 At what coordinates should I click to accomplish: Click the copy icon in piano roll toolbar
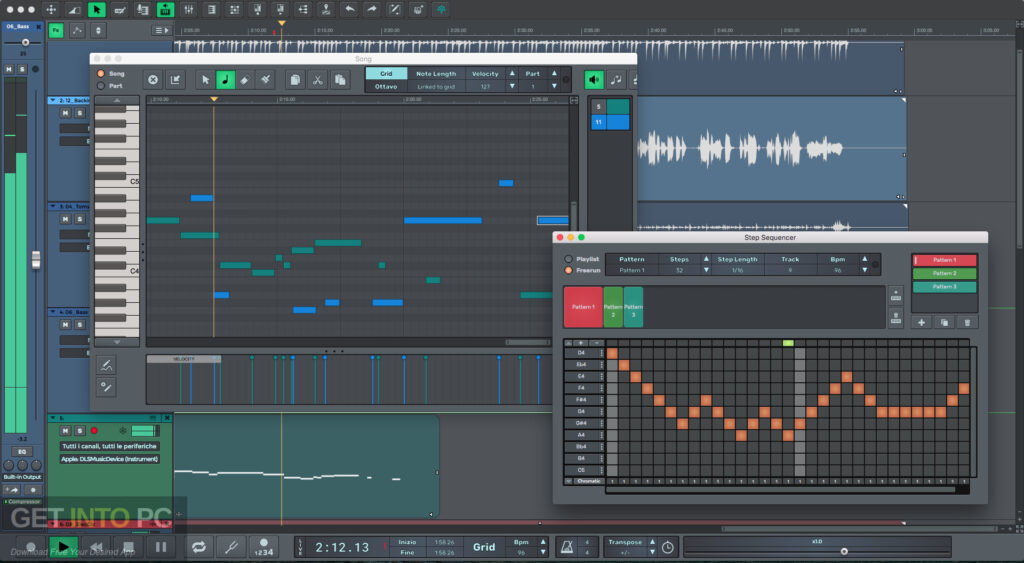[295, 80]
